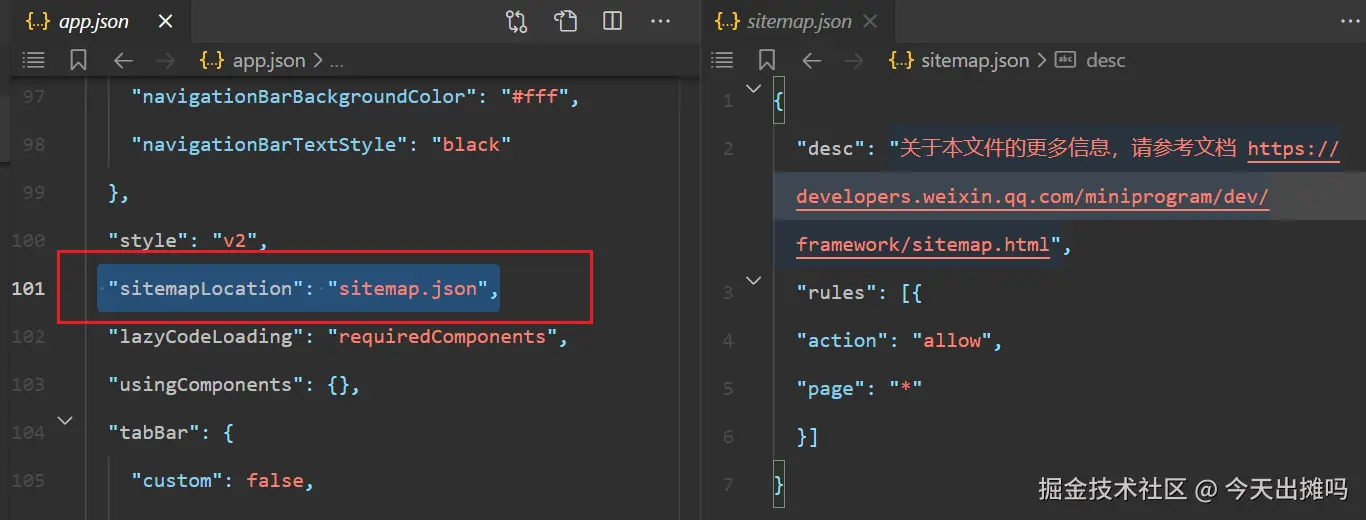The height and width of the screenshot is (520, 1366).
Task: Click the "desc" key in sitemap.json
Action: pyautogui.click(x=831, y=149)
